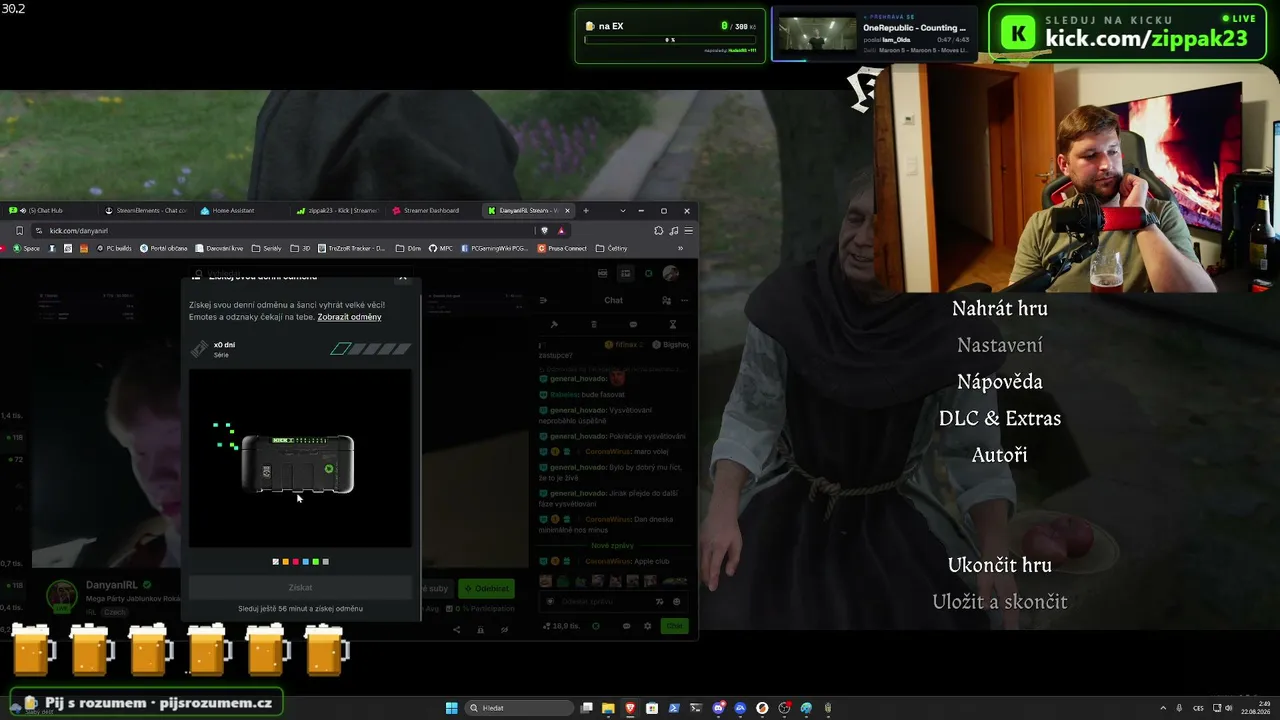The image size is (1280, 720).
Task: Open the MPC GitHub bookmark
Action: coord(441,248)
